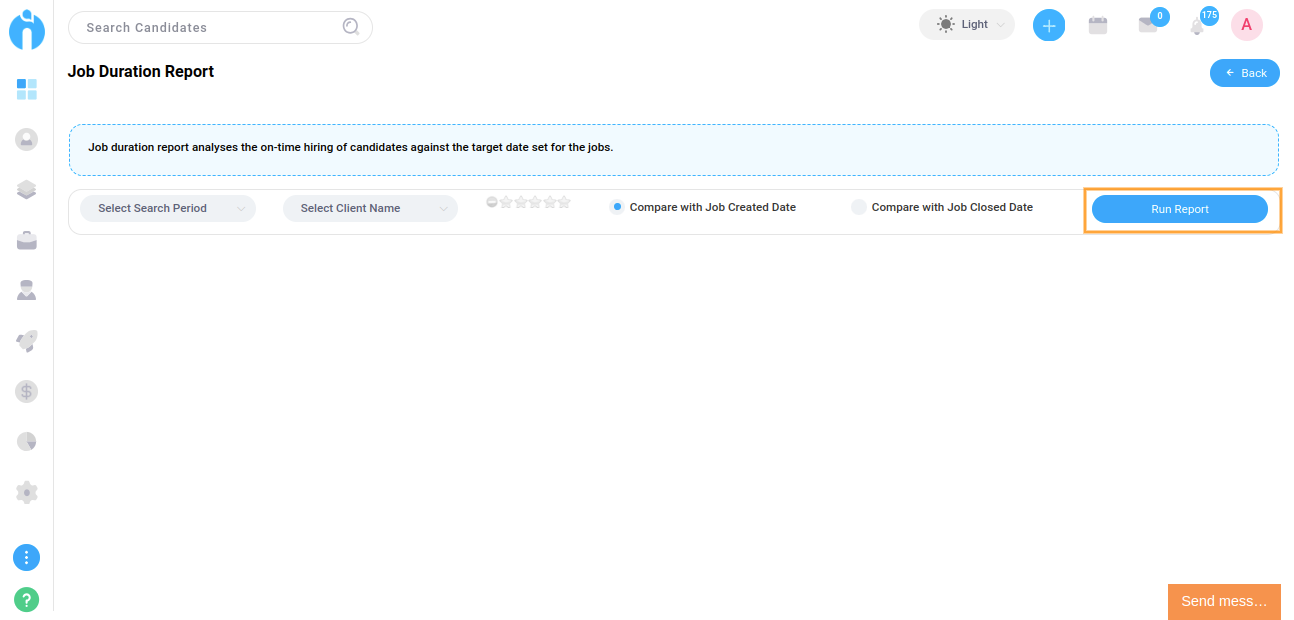Open the jobs briefcase sidebar icon
The height and width of the screenshot is (620, 1294).
(27, 240)
